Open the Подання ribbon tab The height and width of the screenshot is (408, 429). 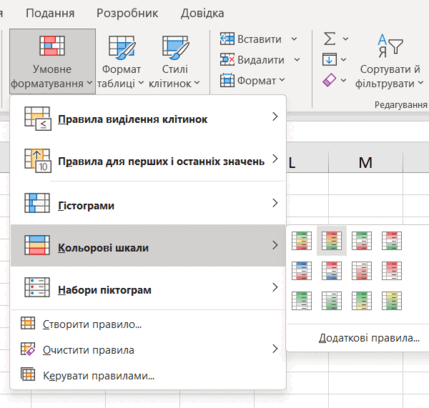[50, 13]
